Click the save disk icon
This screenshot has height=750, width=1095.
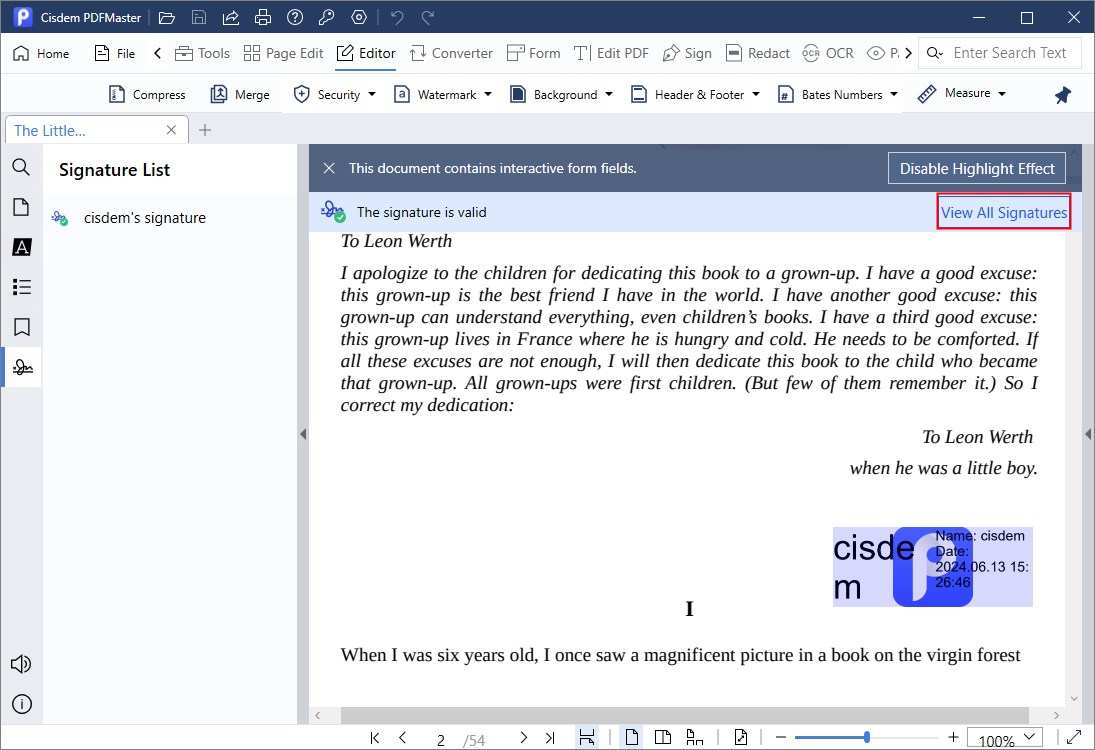pyautogui.click(x=199, y=17)
